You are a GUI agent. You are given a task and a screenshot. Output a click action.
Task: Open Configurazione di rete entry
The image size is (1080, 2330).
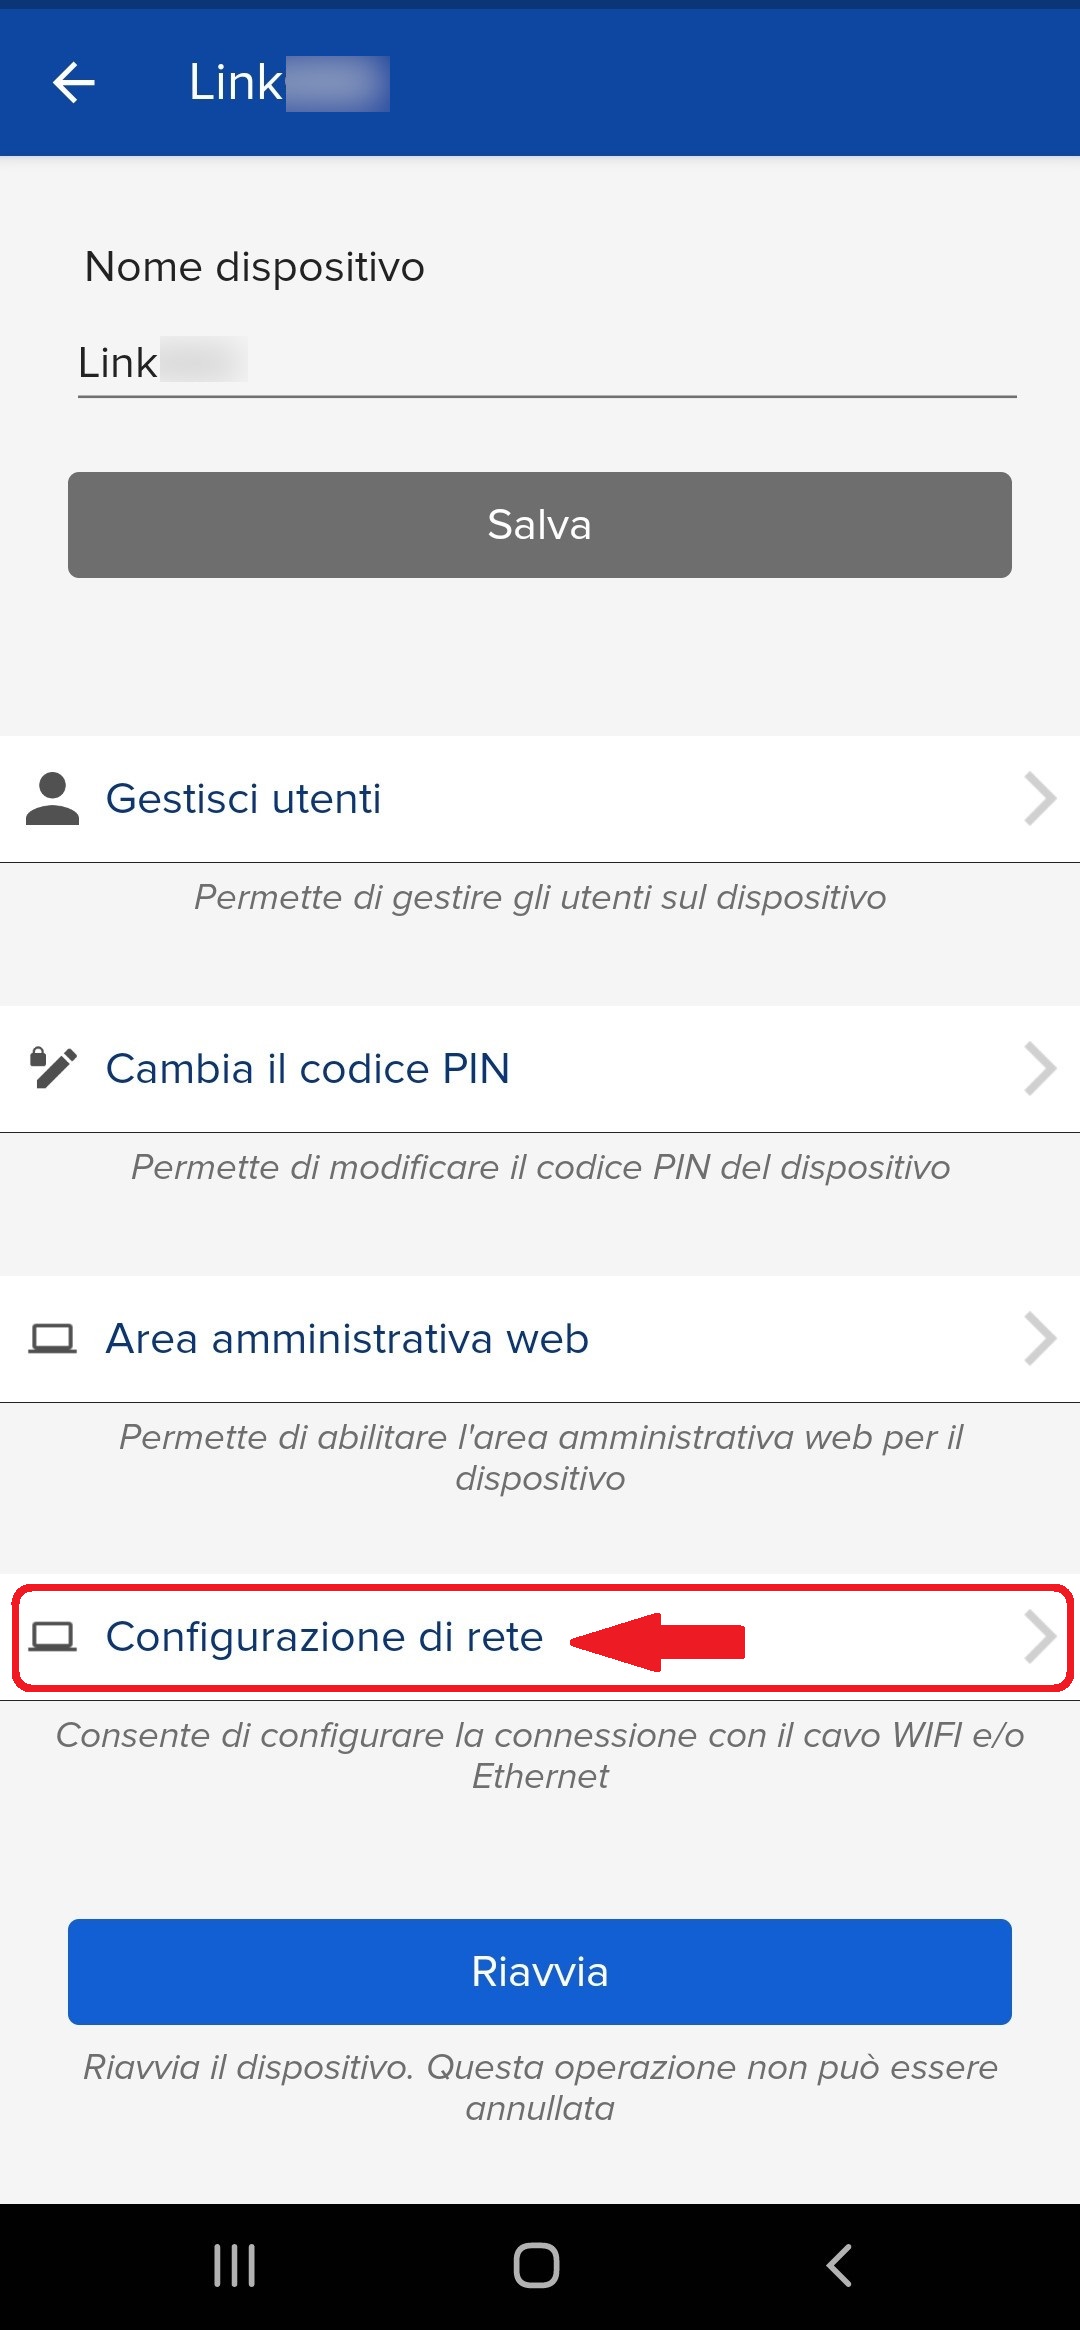(x=540, y=1637)
